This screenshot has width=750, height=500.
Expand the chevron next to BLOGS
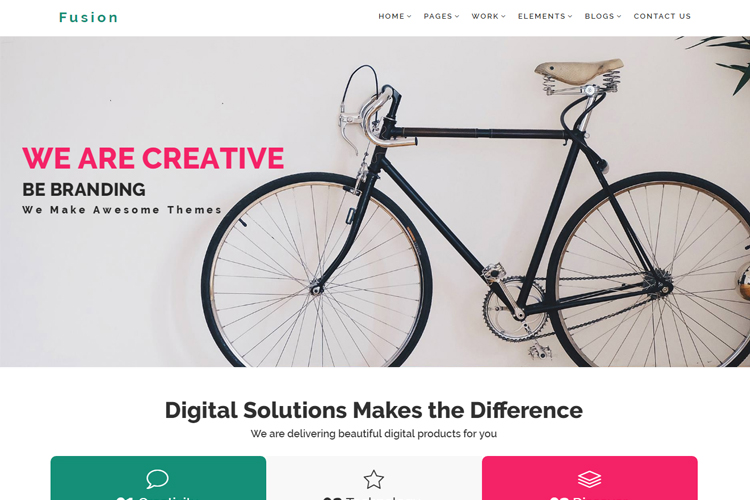(619, 16)
